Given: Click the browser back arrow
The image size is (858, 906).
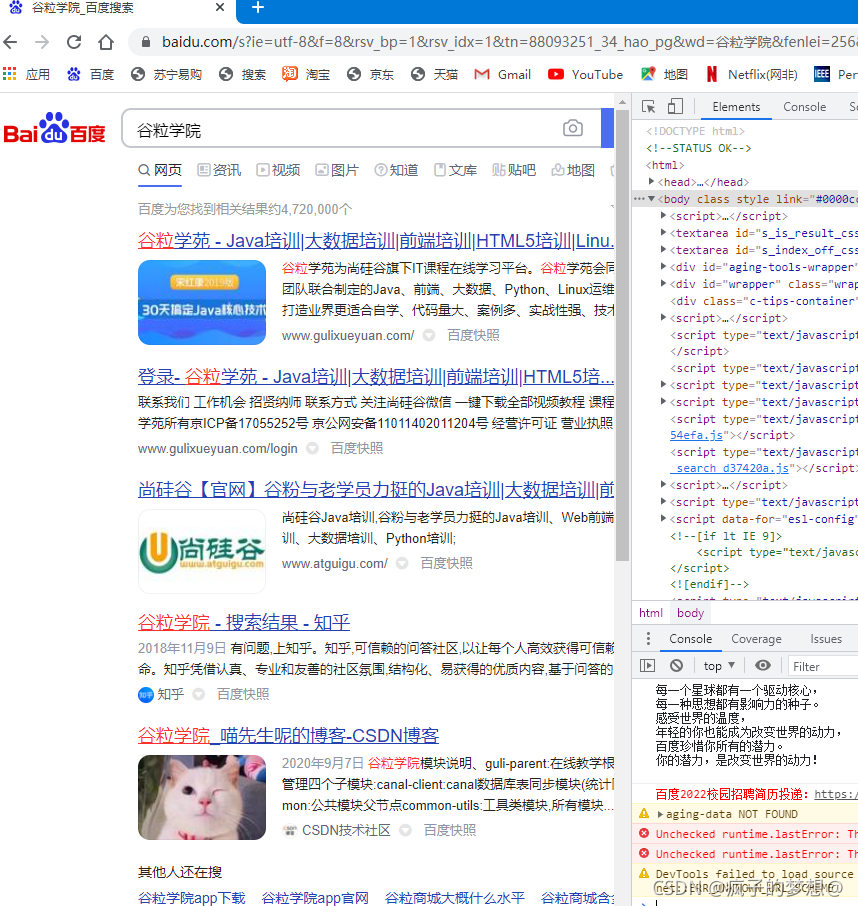Looking at the screenshot, I should 10,42.
